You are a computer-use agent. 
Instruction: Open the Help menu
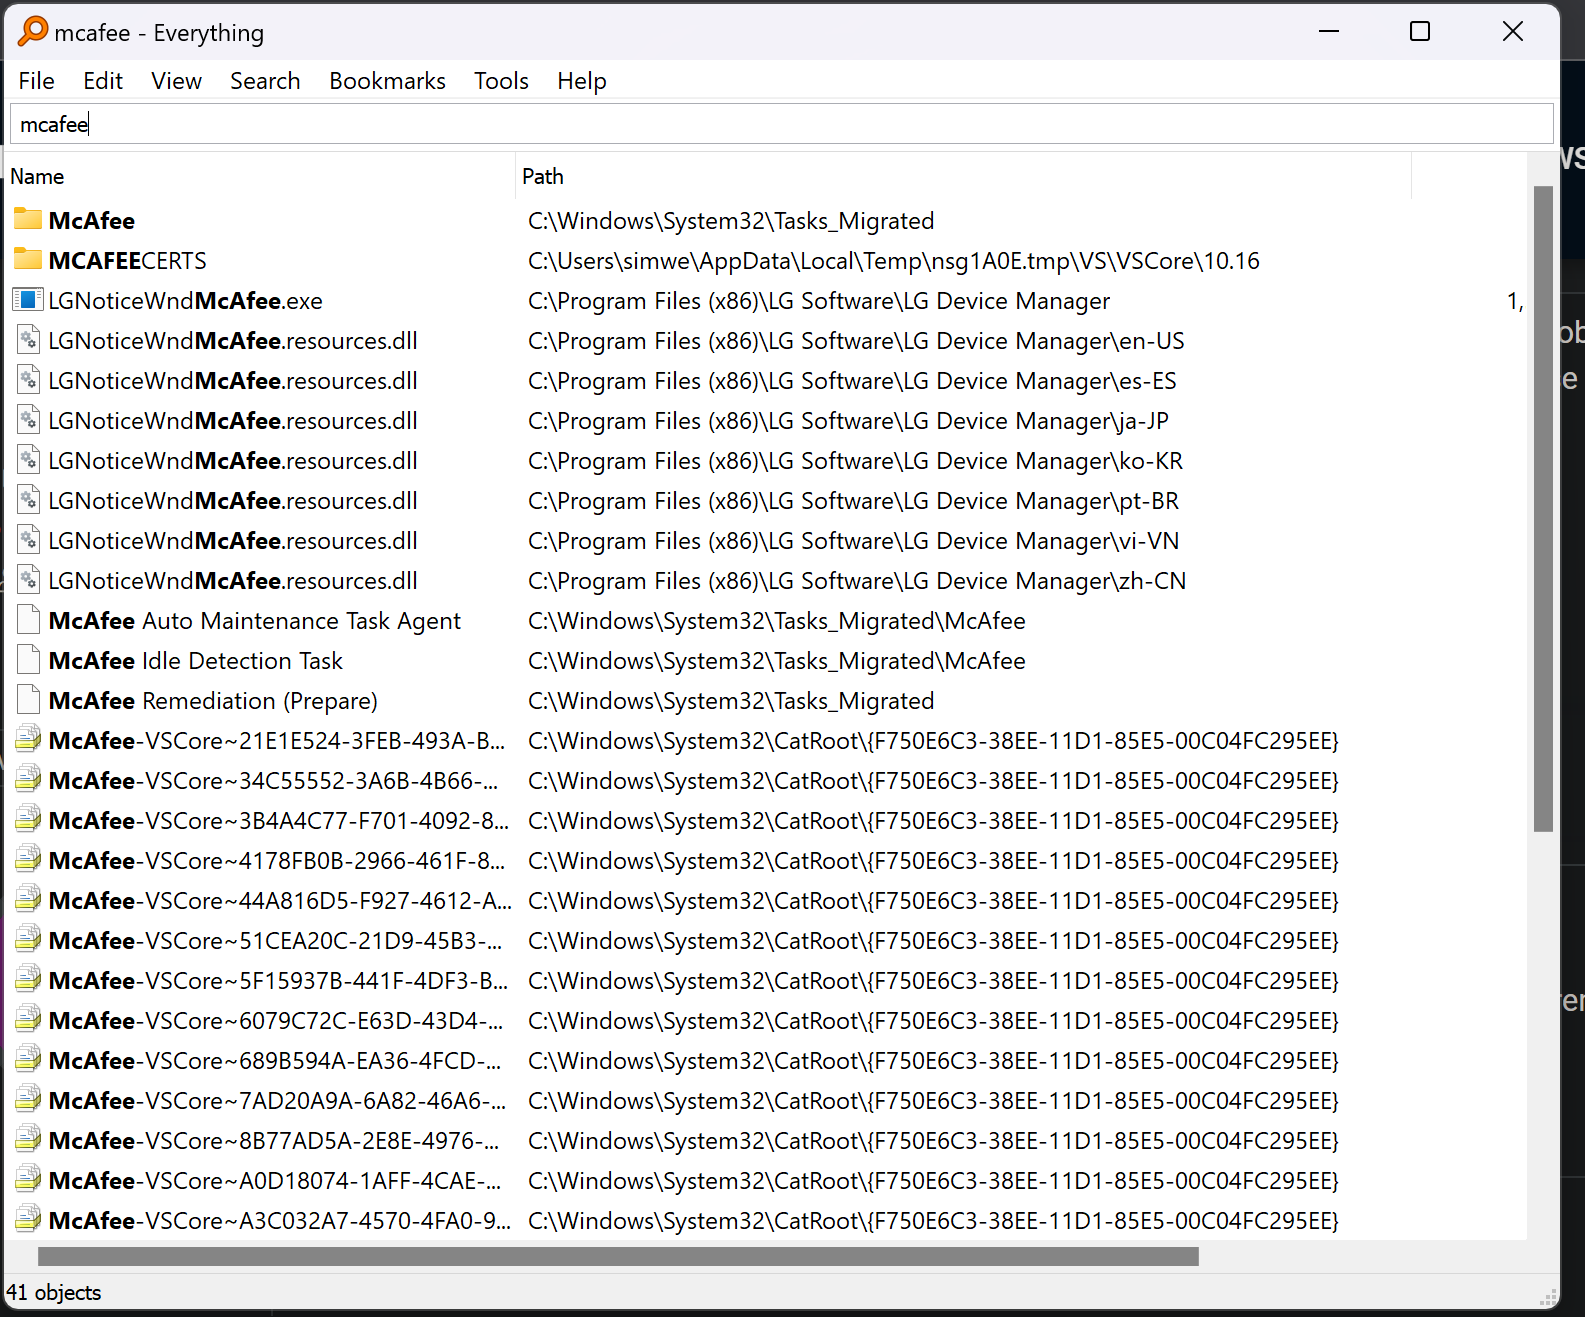(582, 81)
